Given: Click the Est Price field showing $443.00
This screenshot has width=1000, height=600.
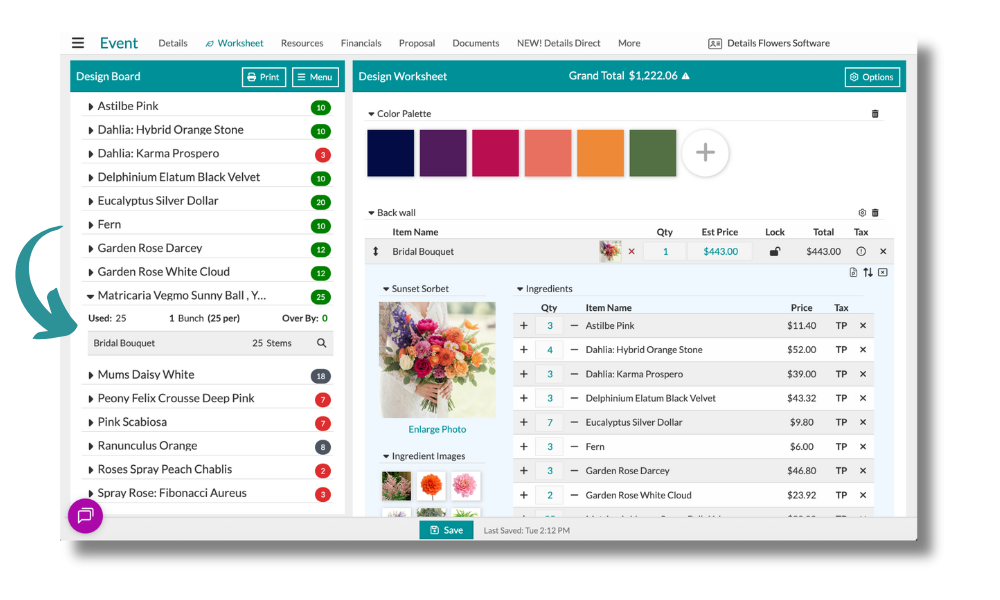Looking at the screenshot, I should 720,252.
